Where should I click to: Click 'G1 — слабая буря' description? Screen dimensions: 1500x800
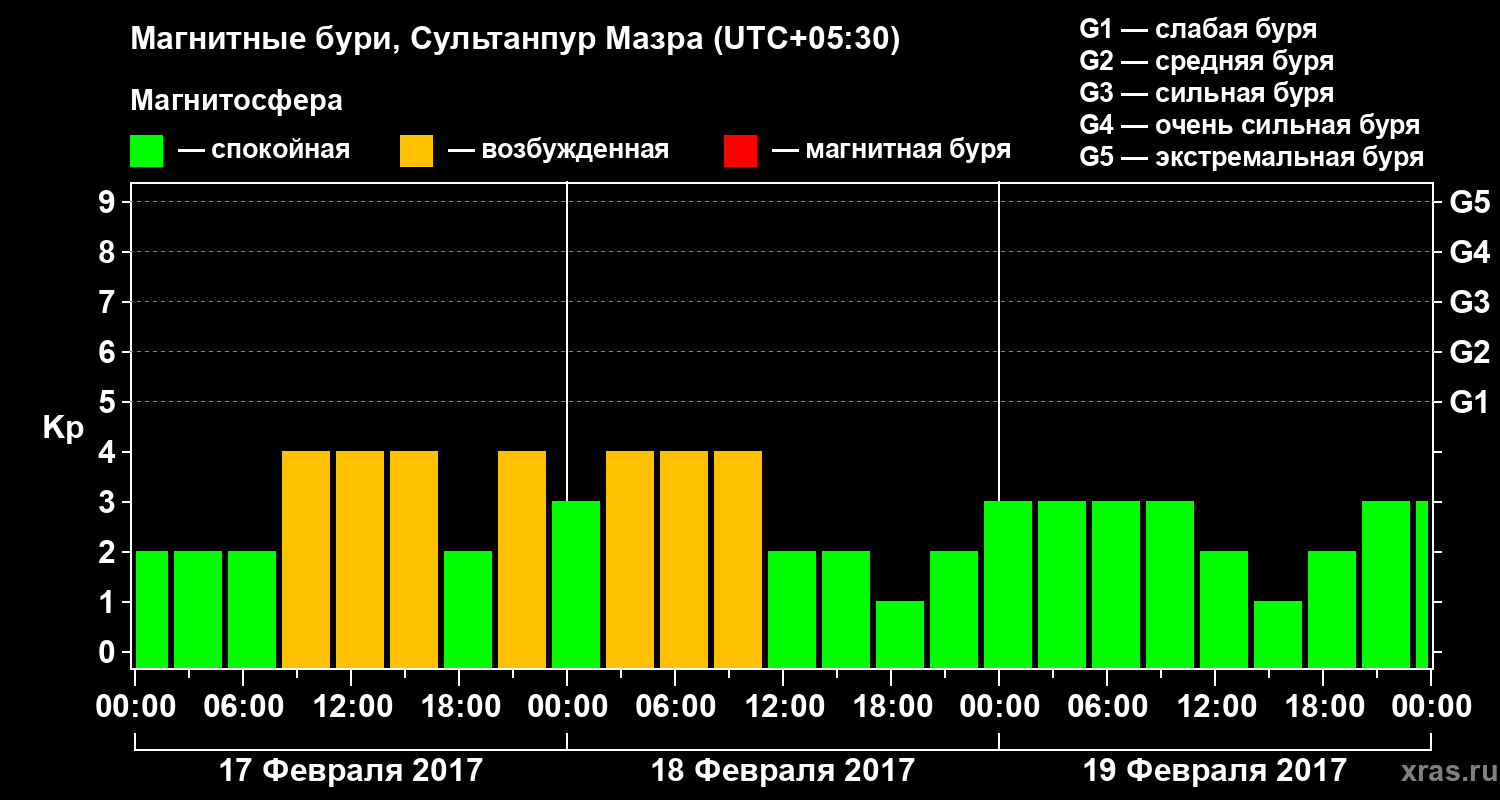[x=1198, y=29]
